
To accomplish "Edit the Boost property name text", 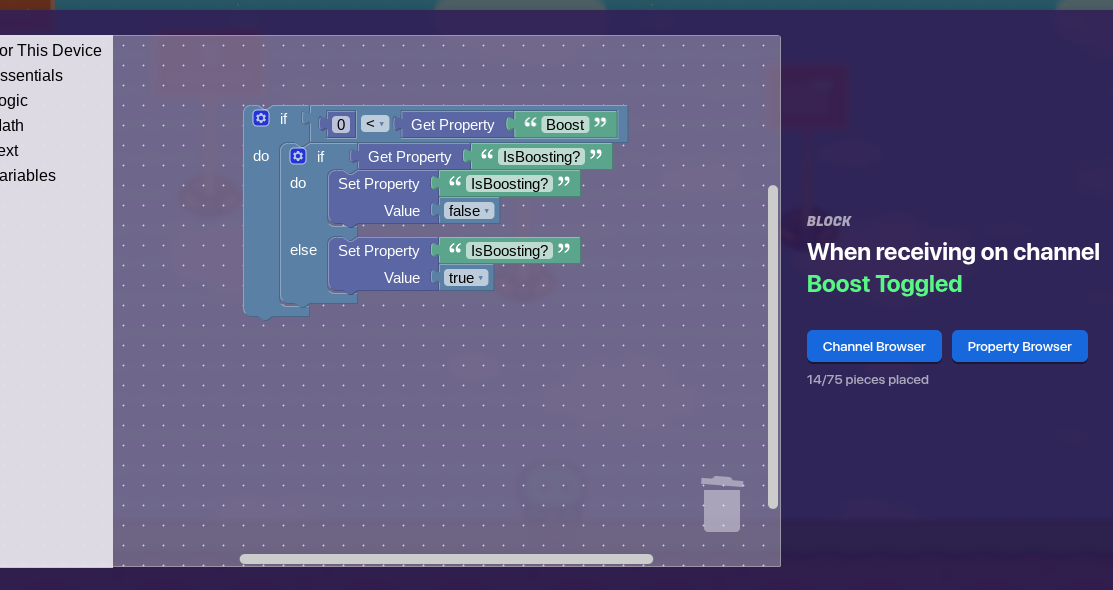I will pos(565,125).
